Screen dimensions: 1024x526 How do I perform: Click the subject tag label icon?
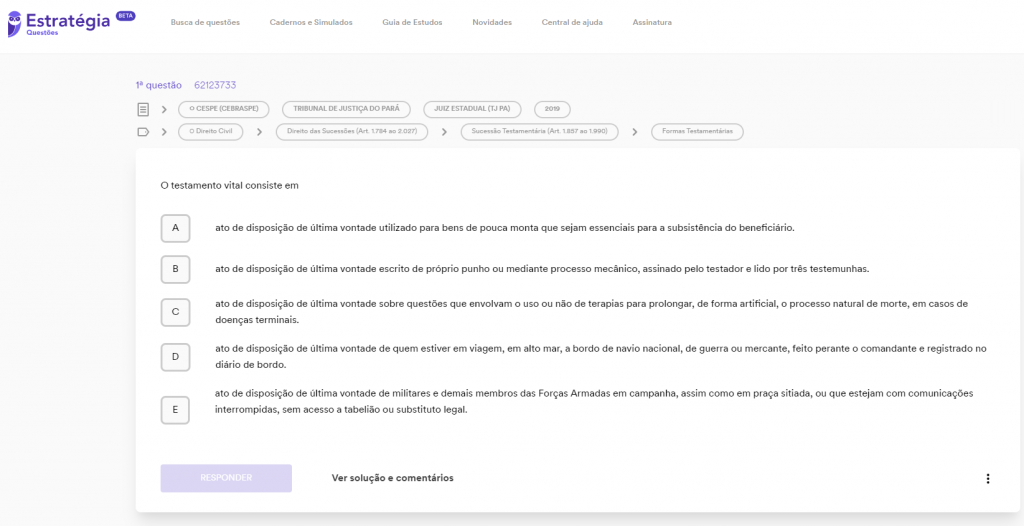[143, 132]
